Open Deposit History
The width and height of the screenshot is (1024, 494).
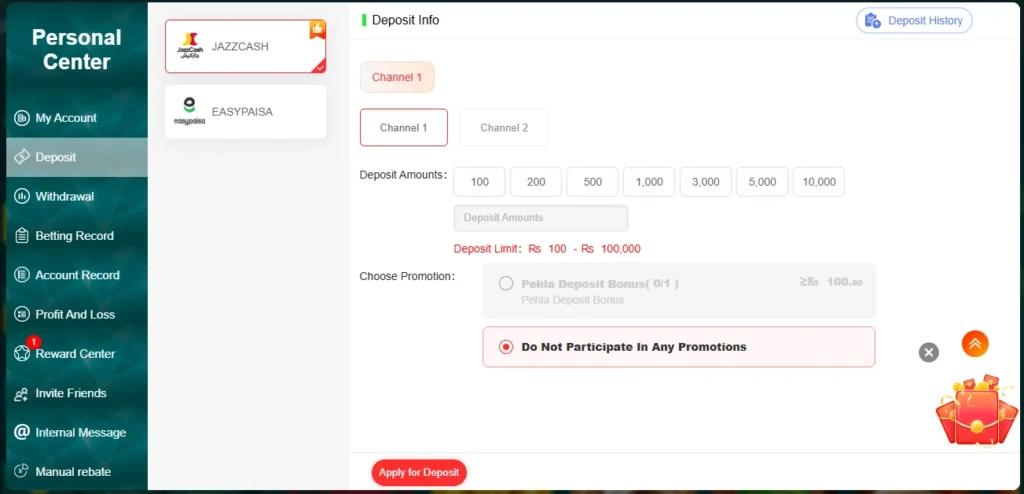pos(914,20)
